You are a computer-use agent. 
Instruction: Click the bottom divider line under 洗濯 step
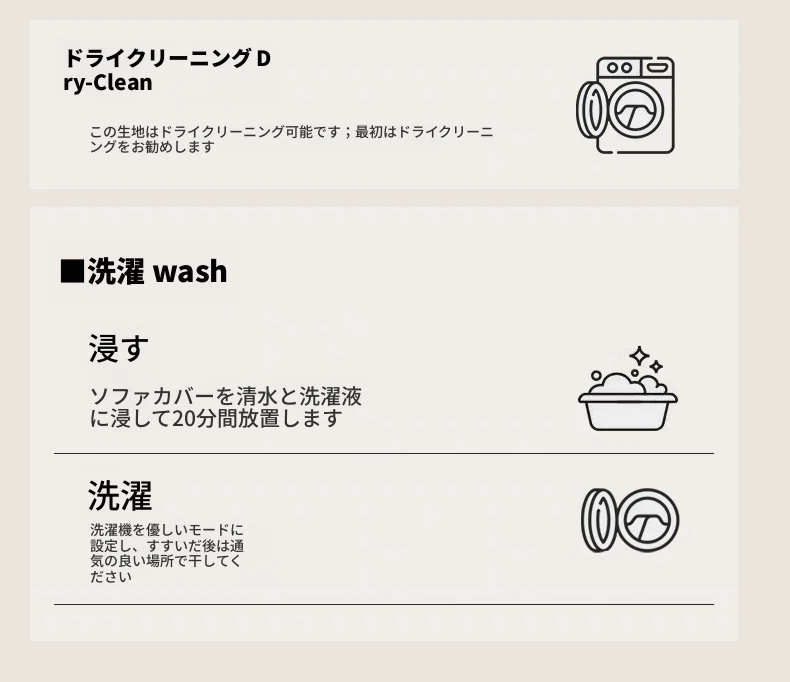pyautogui.click(x=384, y=604)
